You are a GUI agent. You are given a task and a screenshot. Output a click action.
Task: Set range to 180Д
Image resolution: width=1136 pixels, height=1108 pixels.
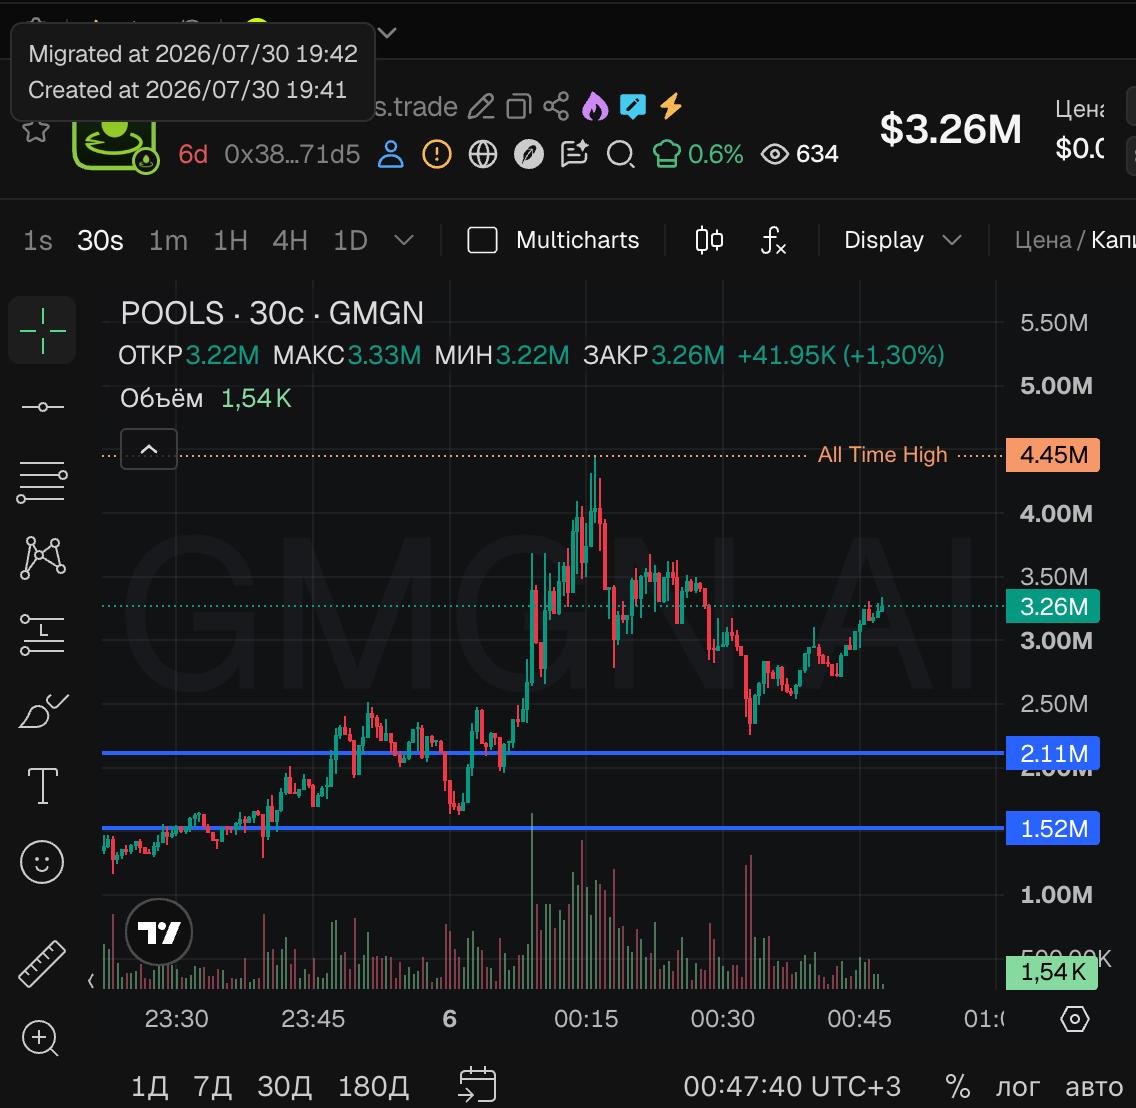373,1086
